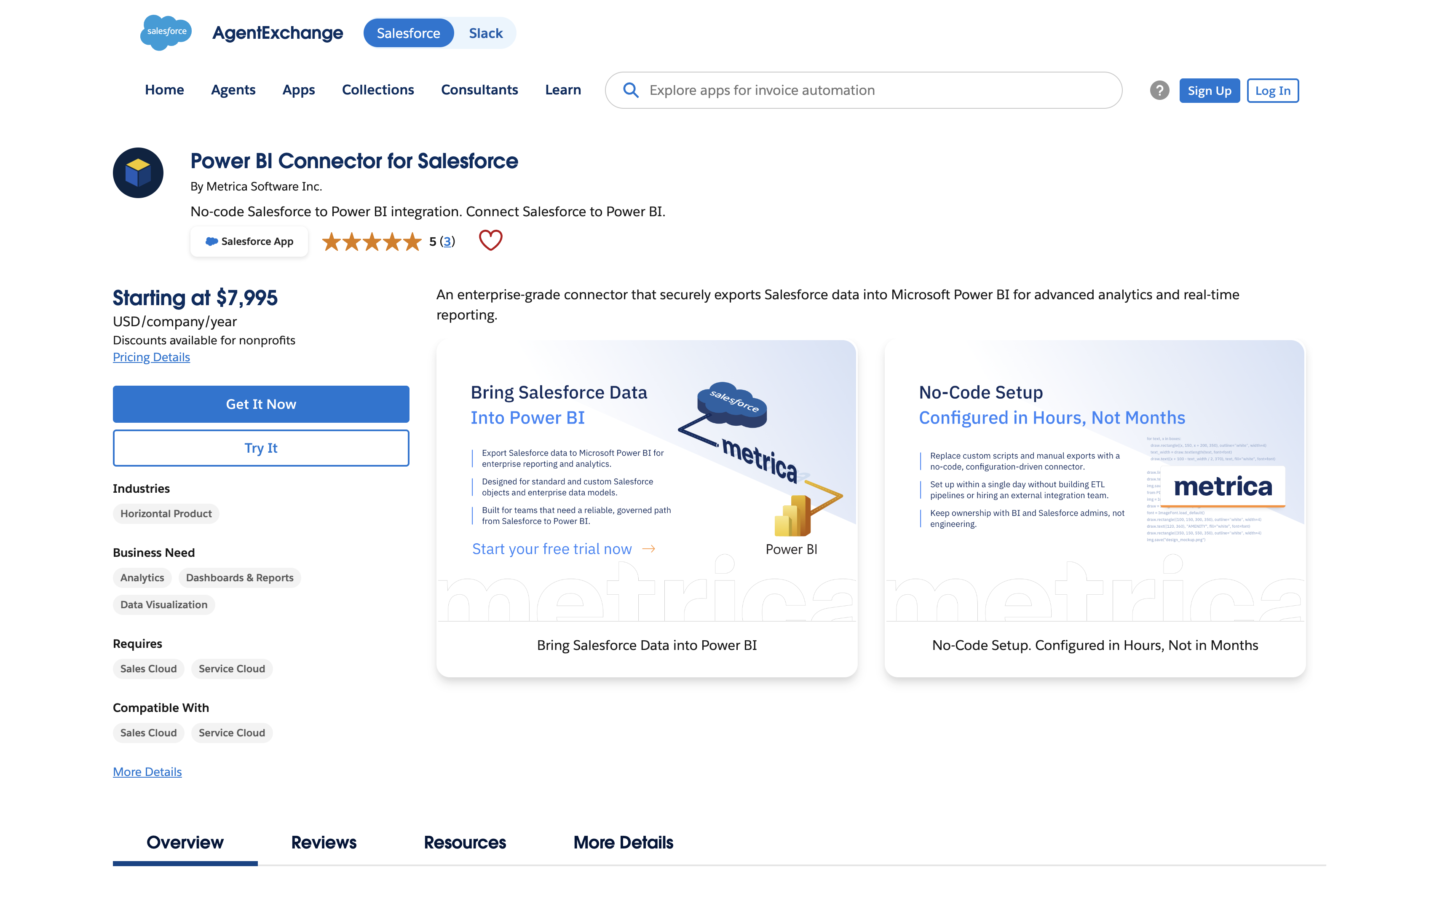Image resolution: width=1440 pixels, height=902 pixels.
Task: Click Discounts available for nonprofits text
Action: 204,340
